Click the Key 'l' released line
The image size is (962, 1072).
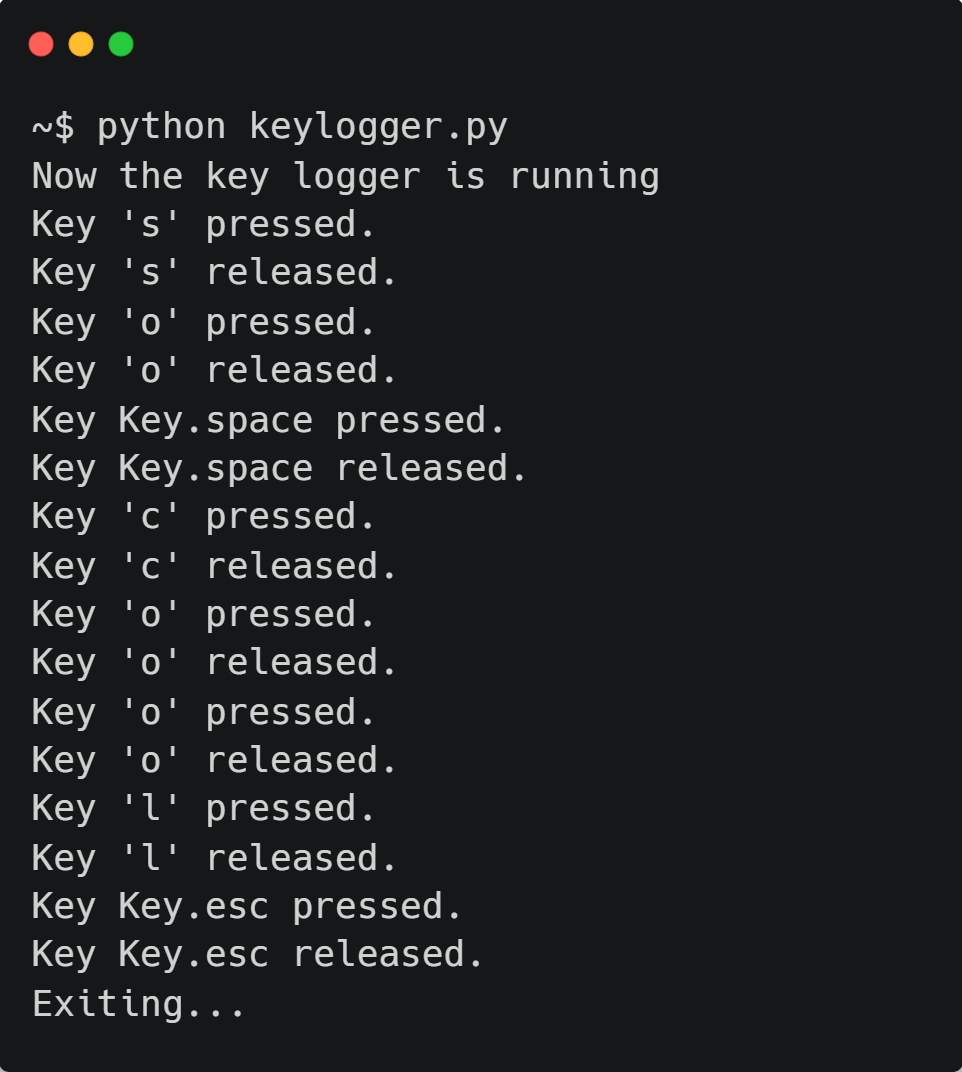click(x=214, y=859)
